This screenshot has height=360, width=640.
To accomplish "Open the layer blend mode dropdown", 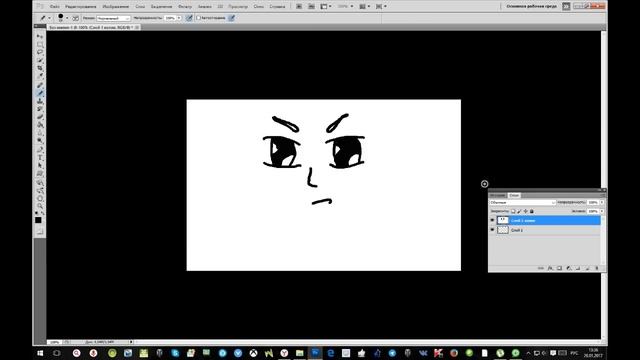I will click(x=523, y=202).
